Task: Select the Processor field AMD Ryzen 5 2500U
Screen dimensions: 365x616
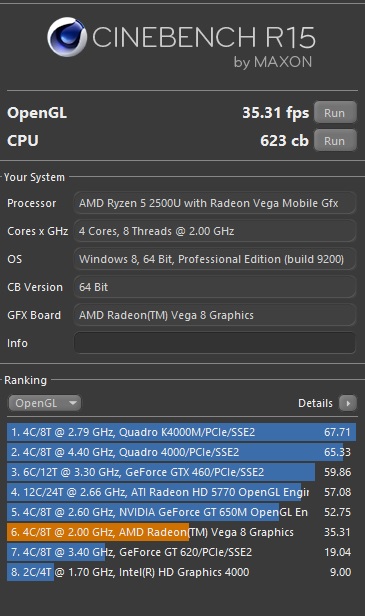Action: 215,203
